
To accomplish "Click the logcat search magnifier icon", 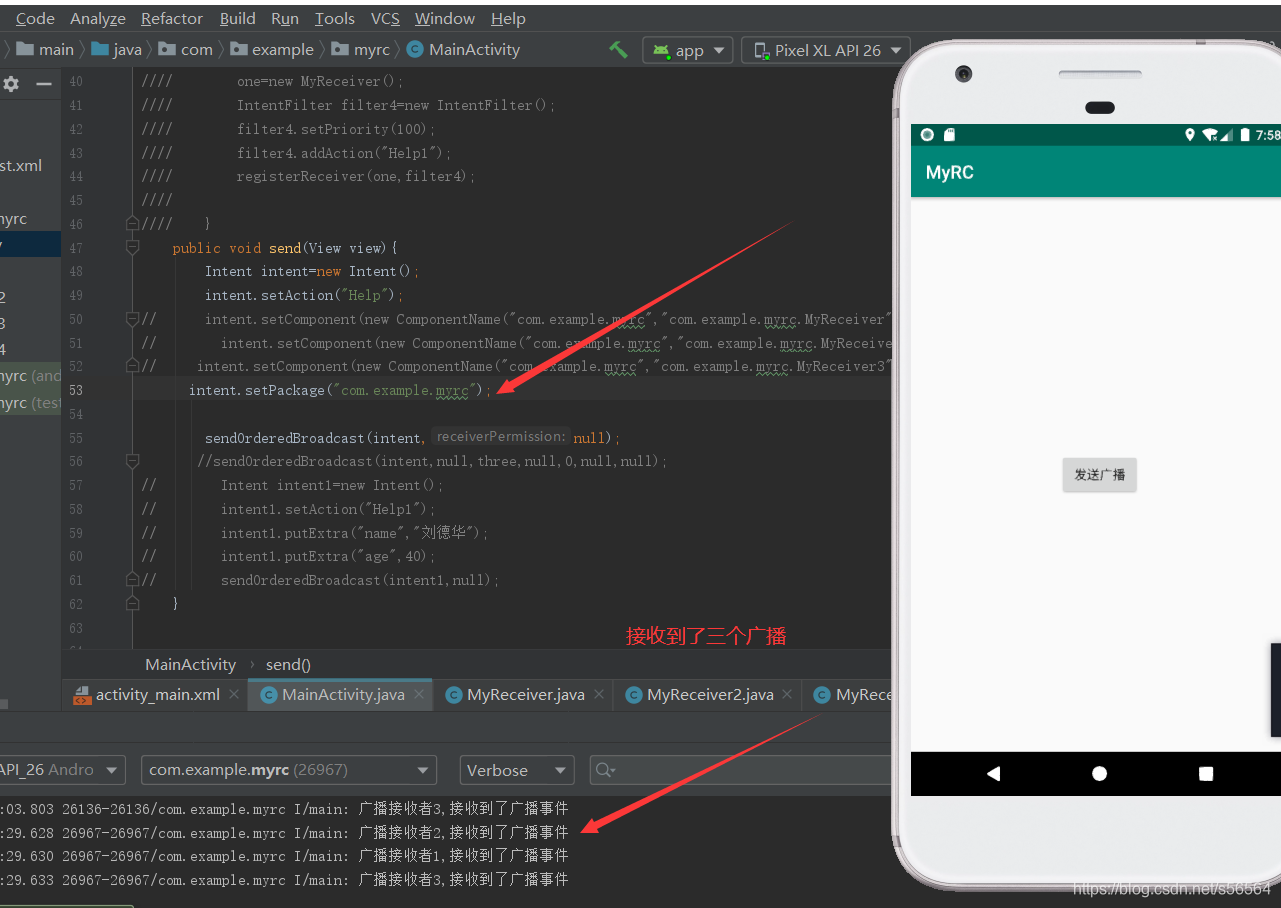I will tap(605, 770).
